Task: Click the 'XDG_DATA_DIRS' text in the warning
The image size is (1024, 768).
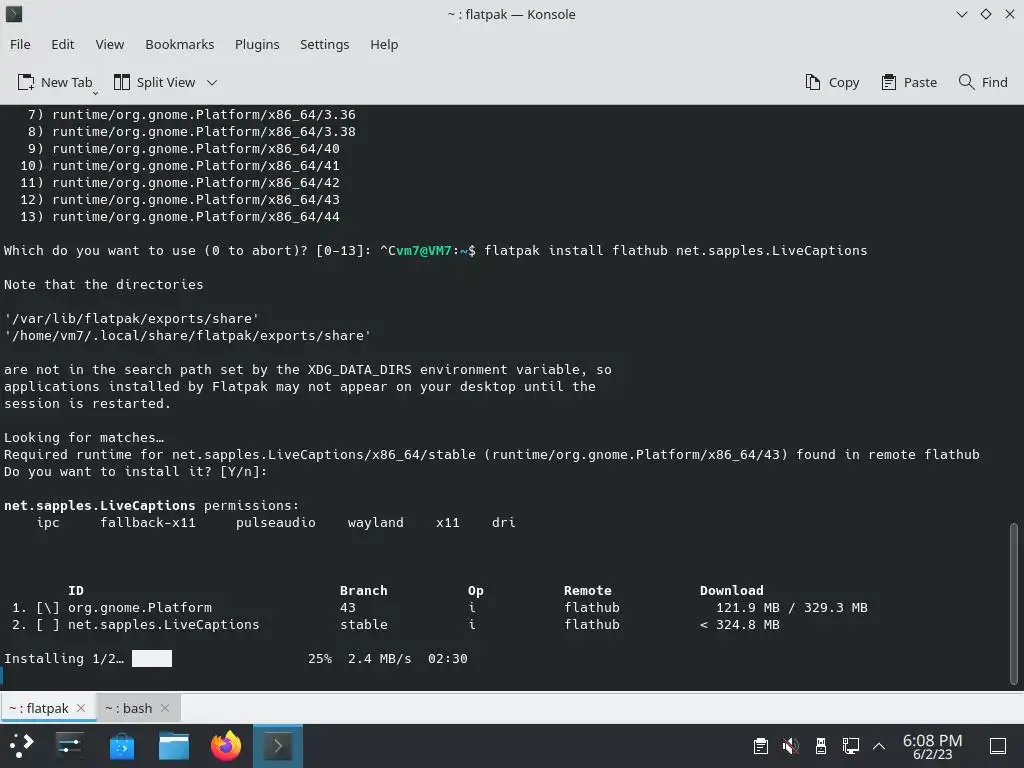Action: (360, 370)
